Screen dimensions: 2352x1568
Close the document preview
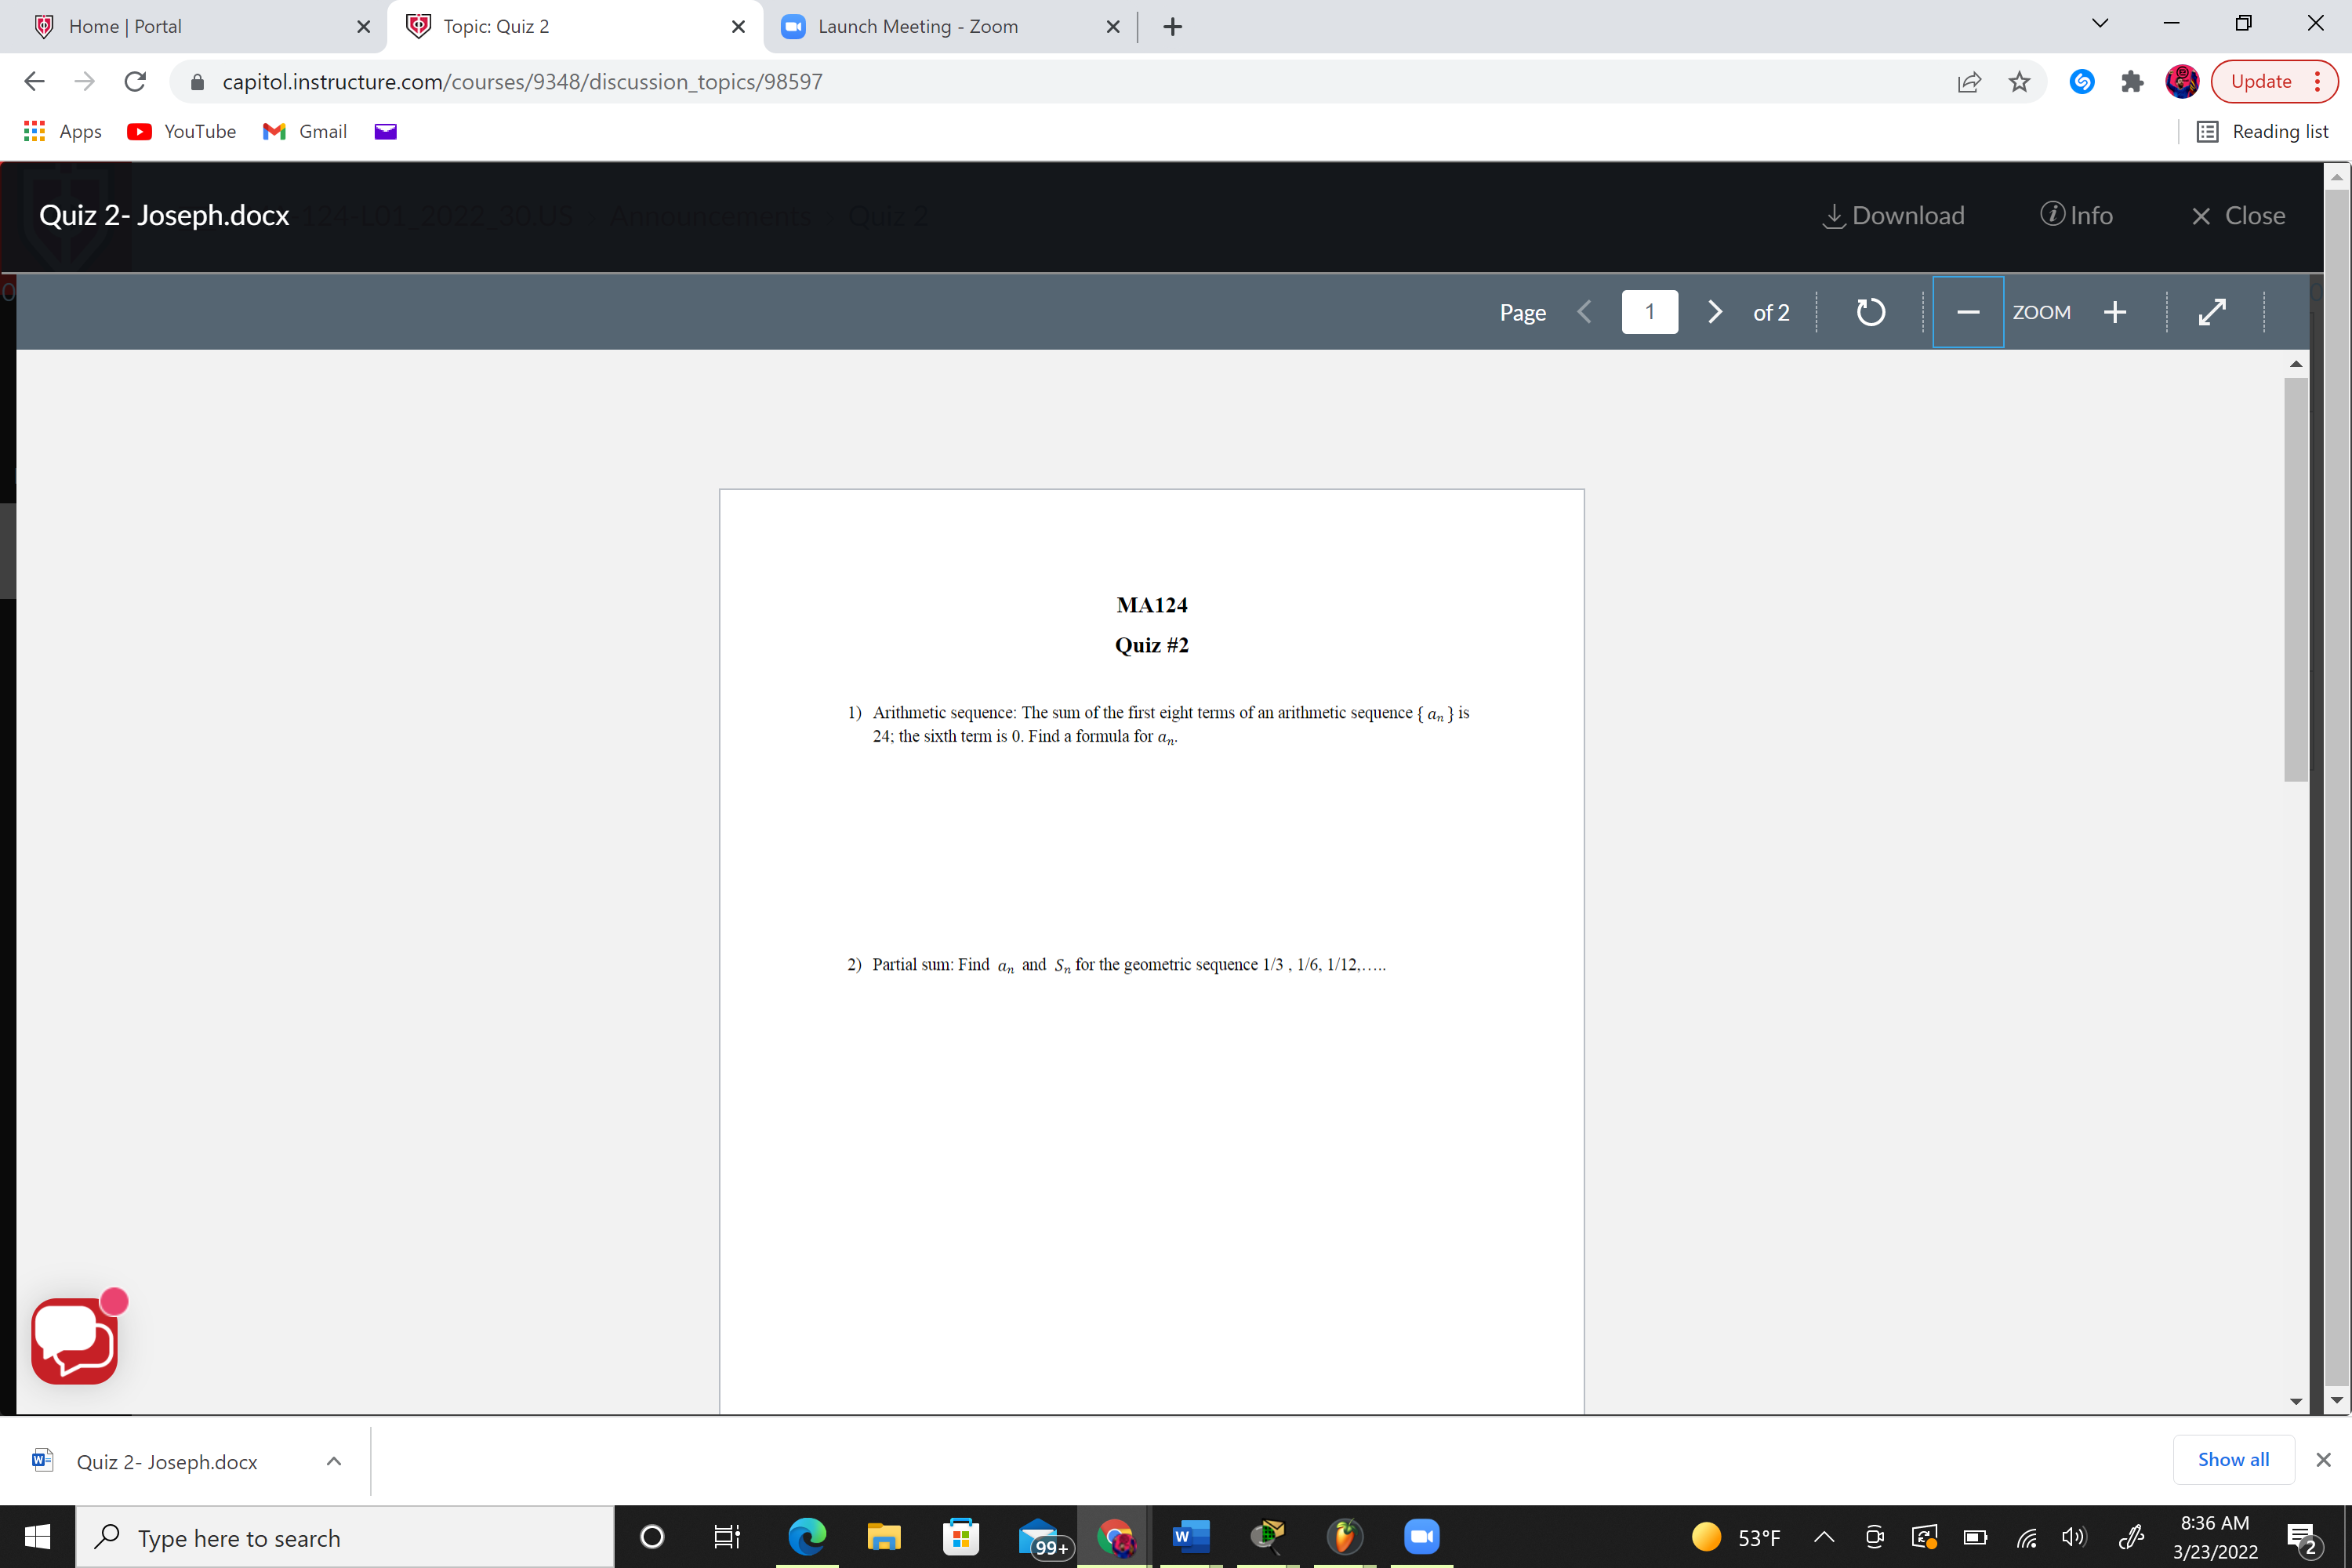pos(2237,216)
